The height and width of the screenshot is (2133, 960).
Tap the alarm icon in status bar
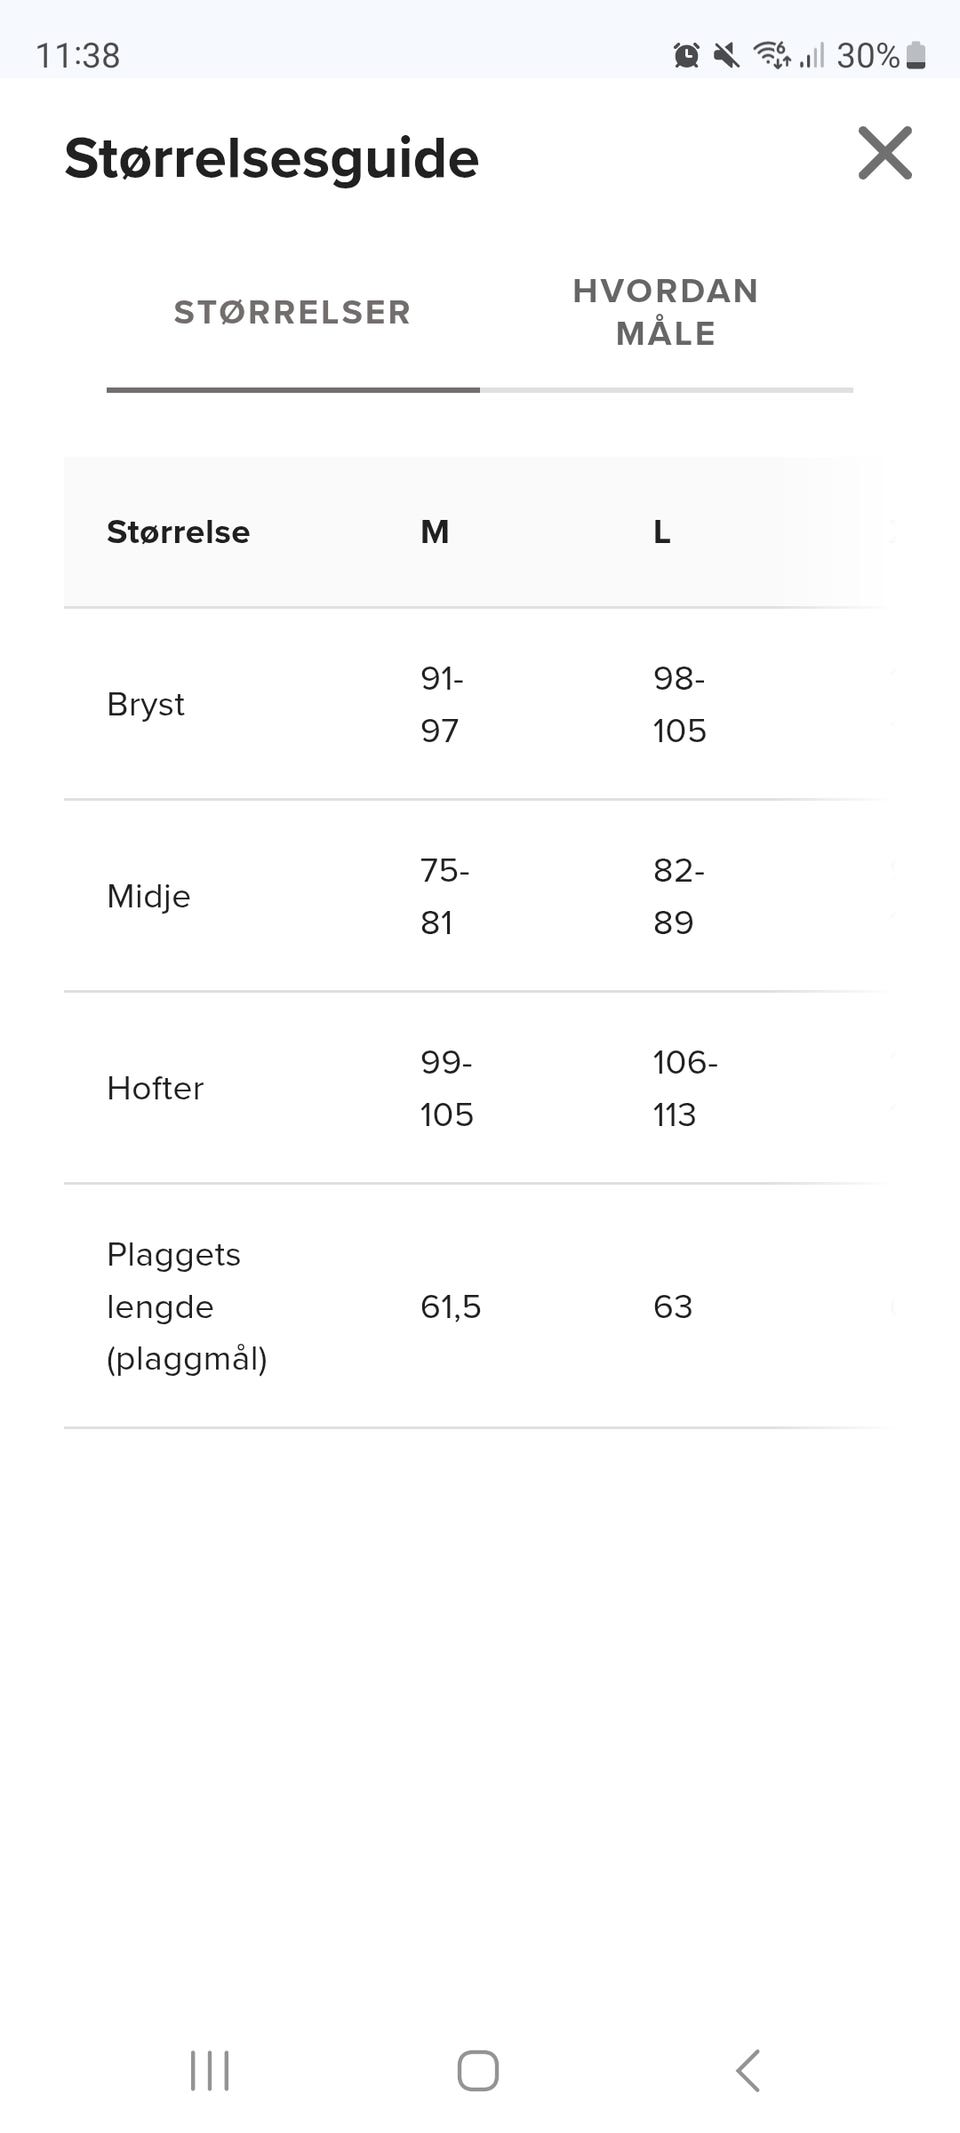pyautogui.click(x=686, y=55)
